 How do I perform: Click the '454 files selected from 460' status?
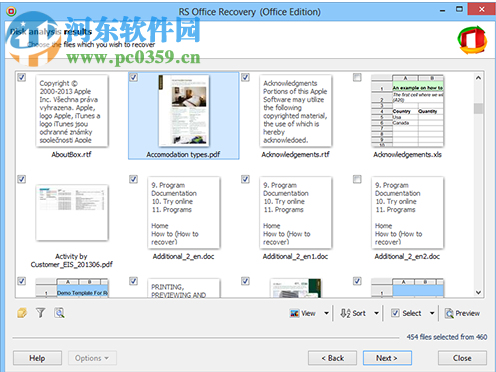447,337
